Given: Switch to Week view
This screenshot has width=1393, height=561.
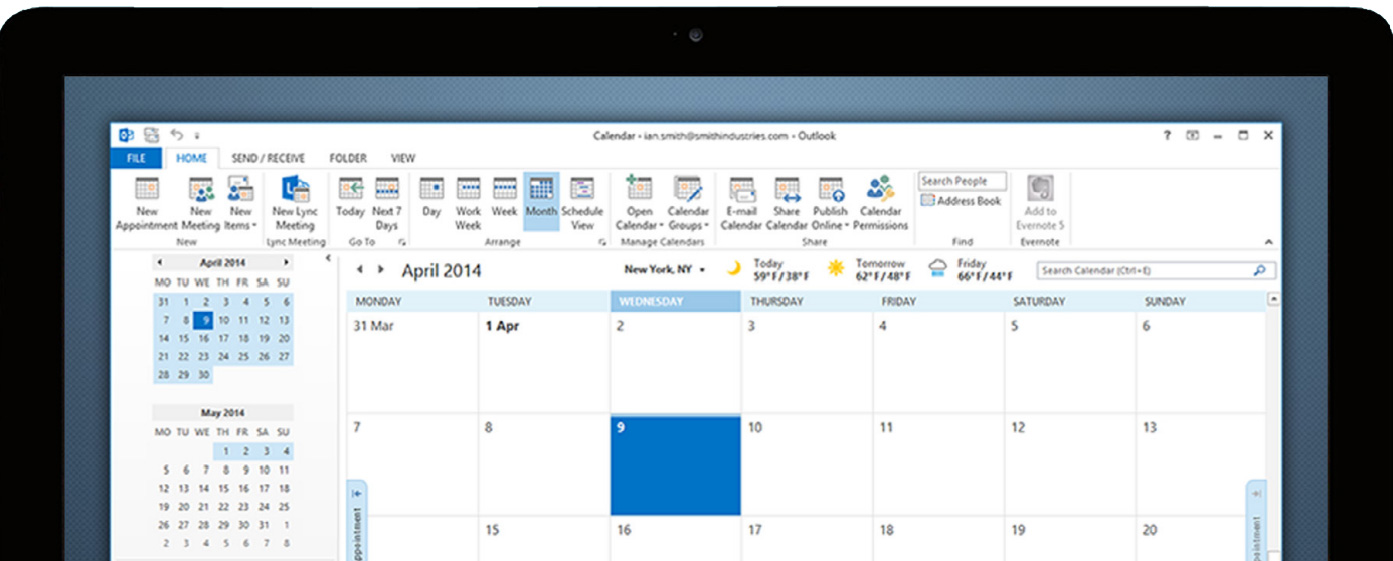Looking at the screenshot, I should pyautogui.click(x=505, y=198).
